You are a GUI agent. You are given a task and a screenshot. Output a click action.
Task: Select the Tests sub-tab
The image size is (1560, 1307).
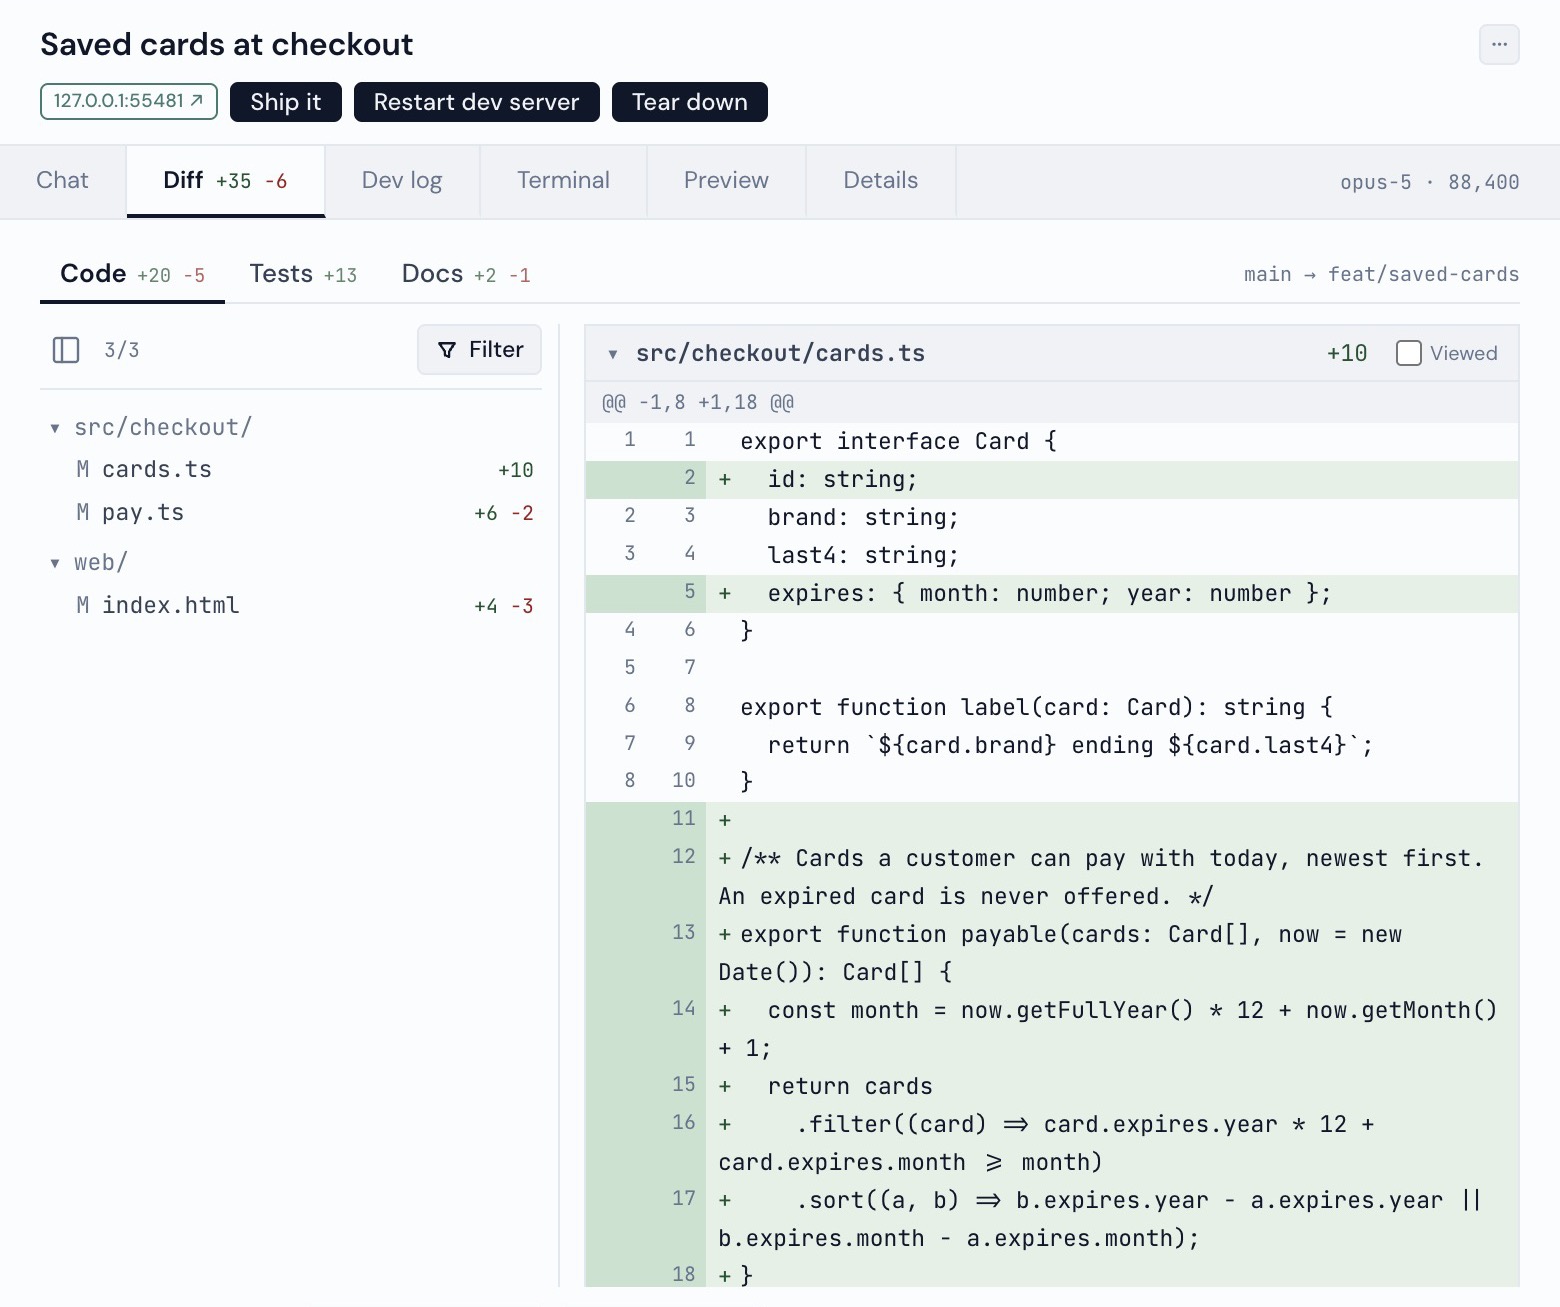[303, 274]
